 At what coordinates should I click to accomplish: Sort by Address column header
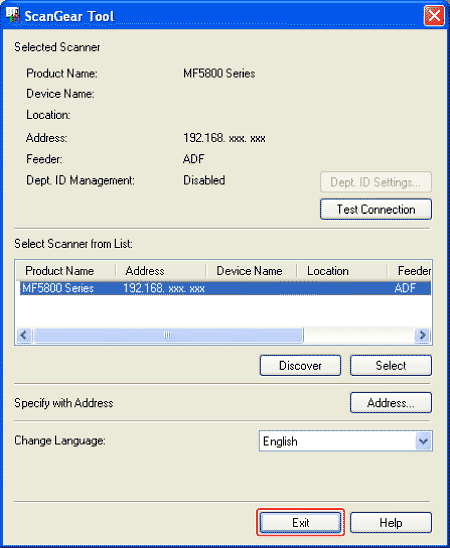(x=161, y=271)
